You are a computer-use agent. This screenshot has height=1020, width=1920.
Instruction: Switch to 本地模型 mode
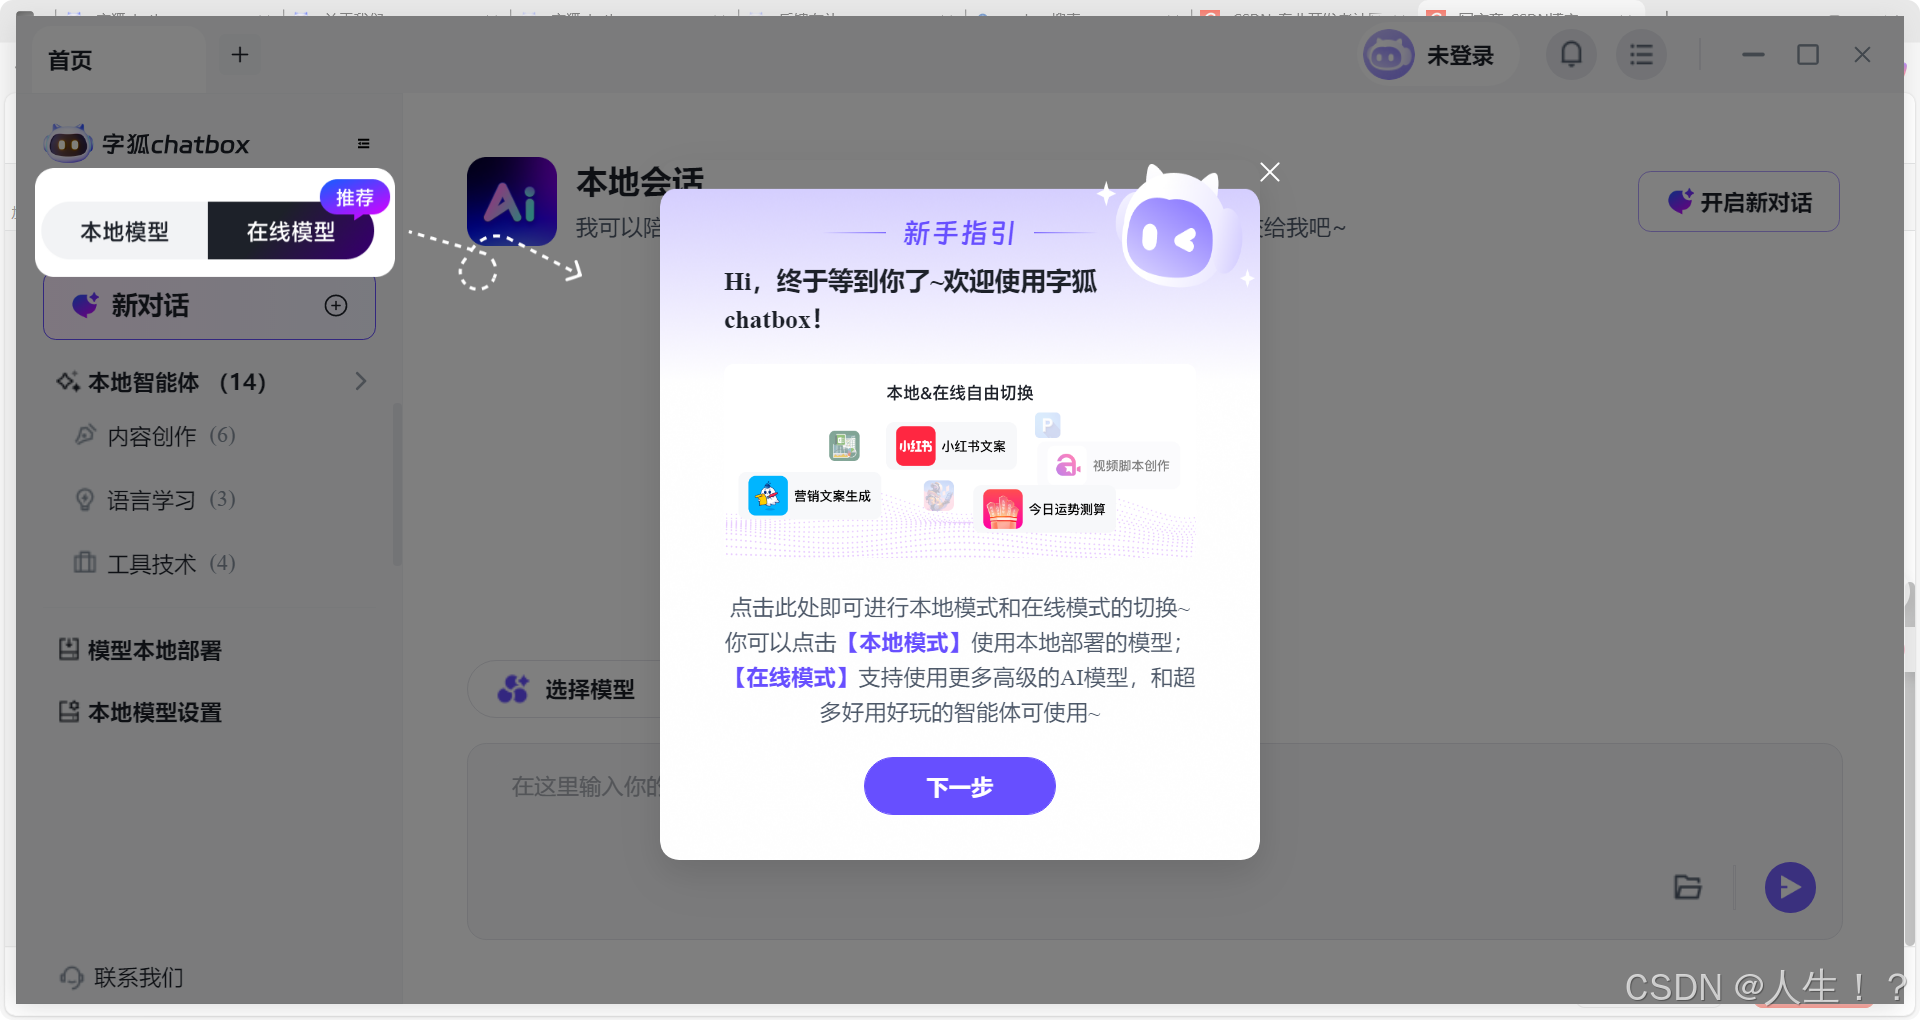tap(125, 231)
